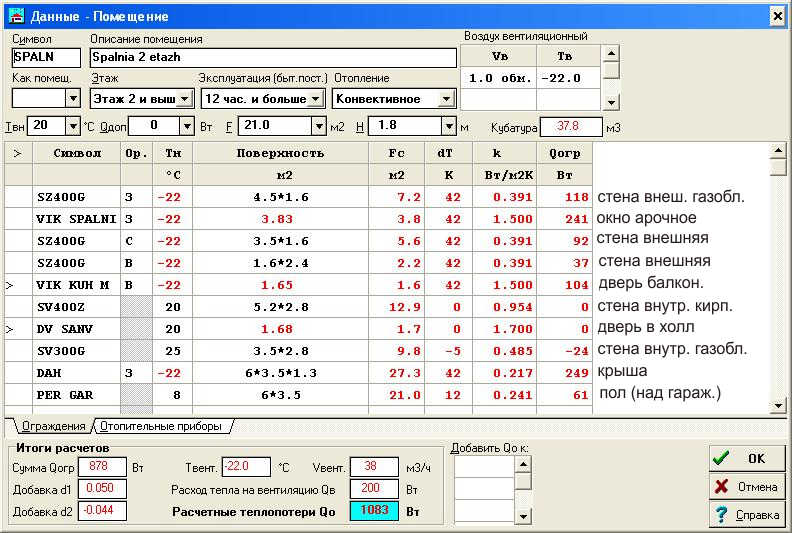The width and height of the screenshot is (792, 533).
Task: Click main table scroll down arrow
Action: coord(778,405)
